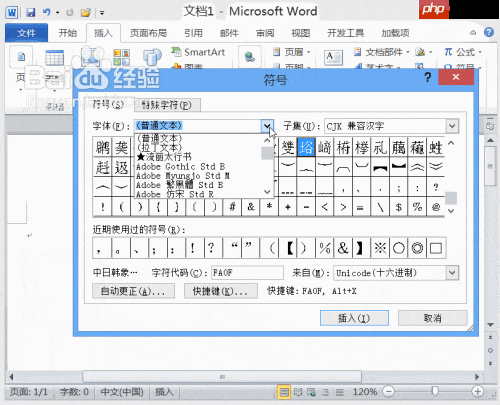Select the print layout view icon
Screen dimensions: 500x405
point(284,392)
